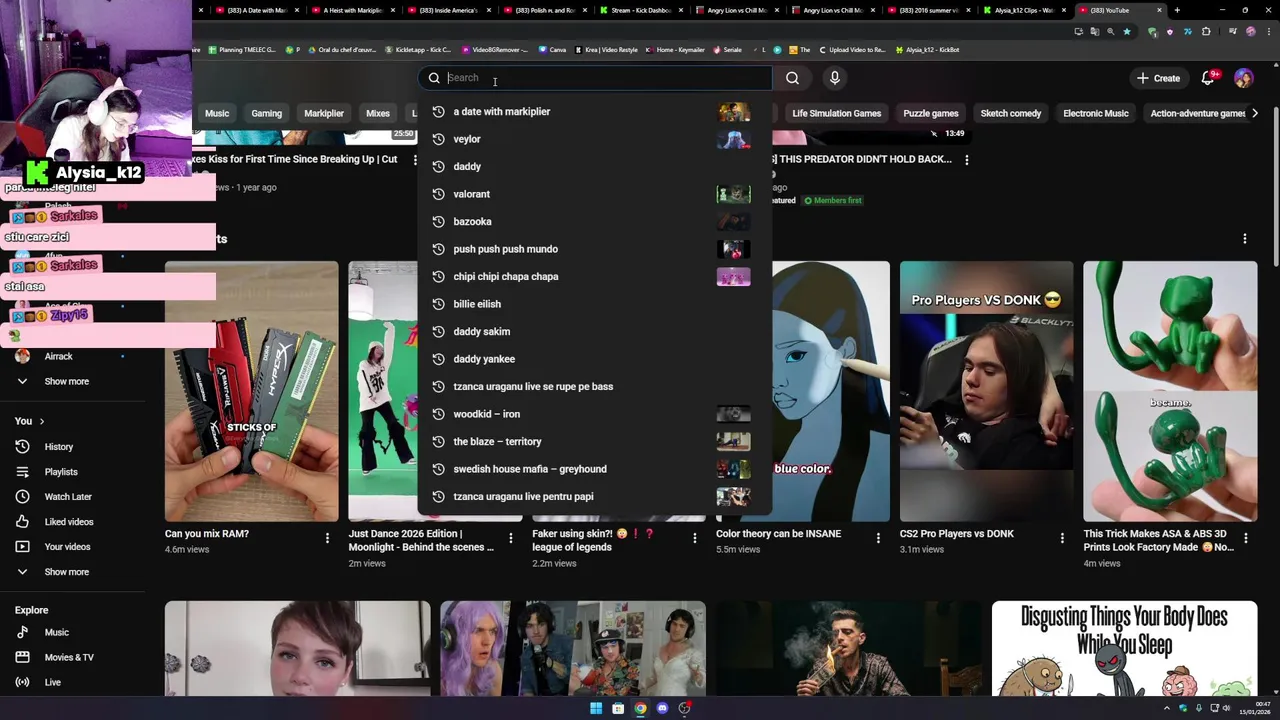Open the account avatar menu
Screen dimensions: 1280x720
coord(1243,78)
